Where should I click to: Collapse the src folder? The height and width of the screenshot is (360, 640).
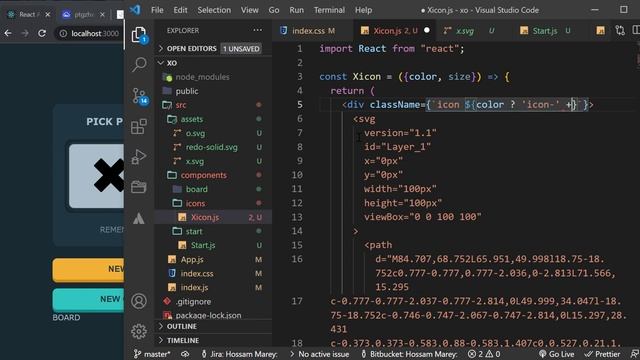tap(213, 105)
